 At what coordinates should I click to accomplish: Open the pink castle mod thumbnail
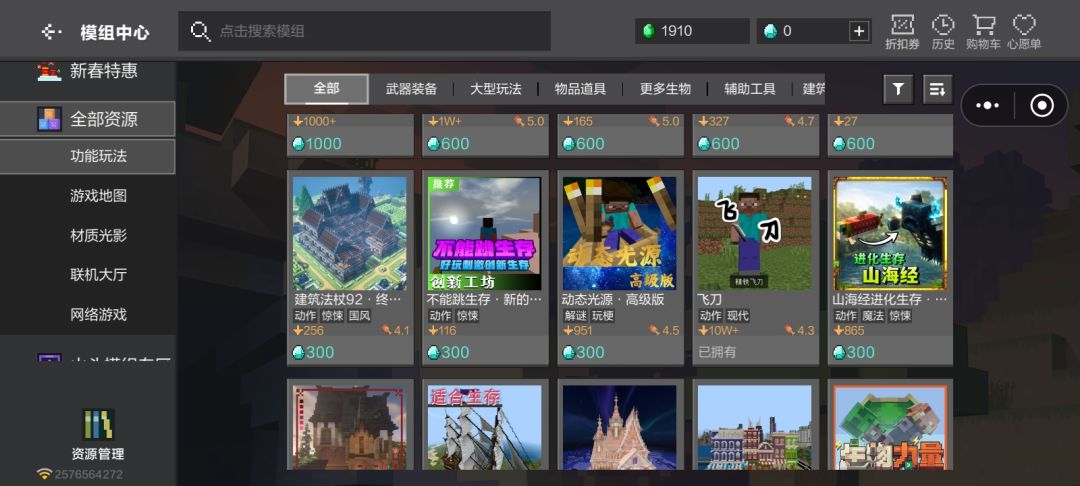[620, 427]
